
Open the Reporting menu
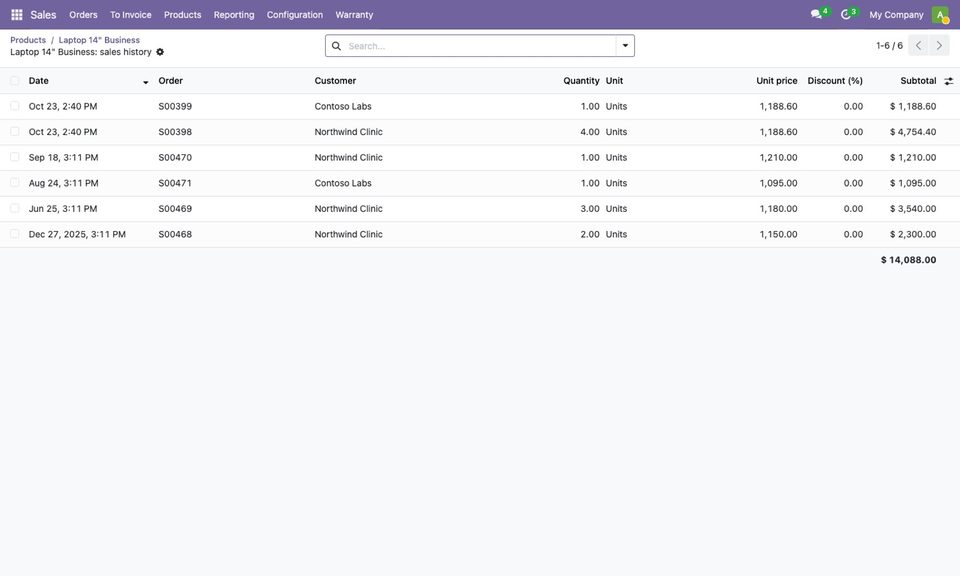pos(234,15)
